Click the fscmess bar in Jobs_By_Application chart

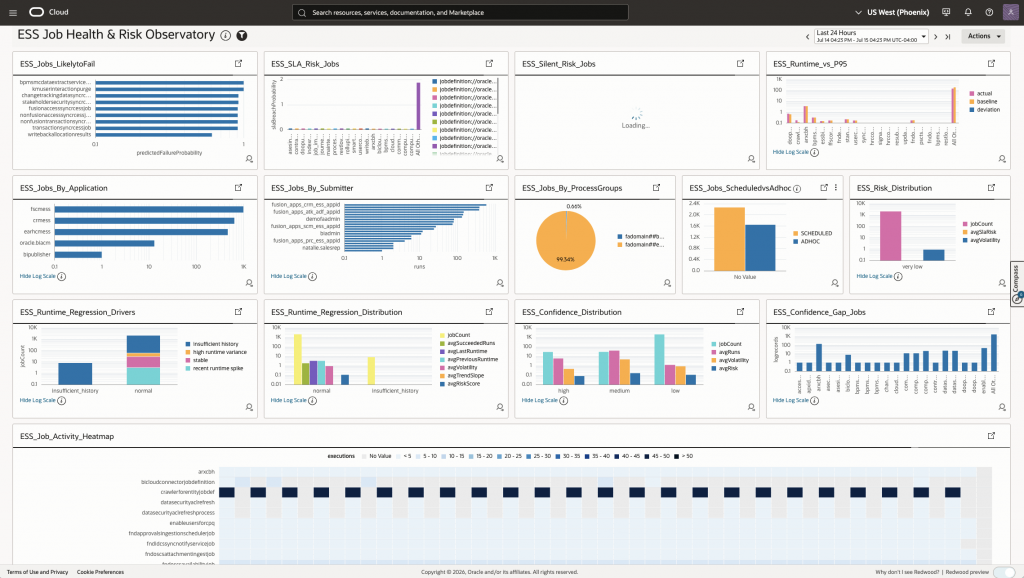pyautogui.click(x=149, y=209)
